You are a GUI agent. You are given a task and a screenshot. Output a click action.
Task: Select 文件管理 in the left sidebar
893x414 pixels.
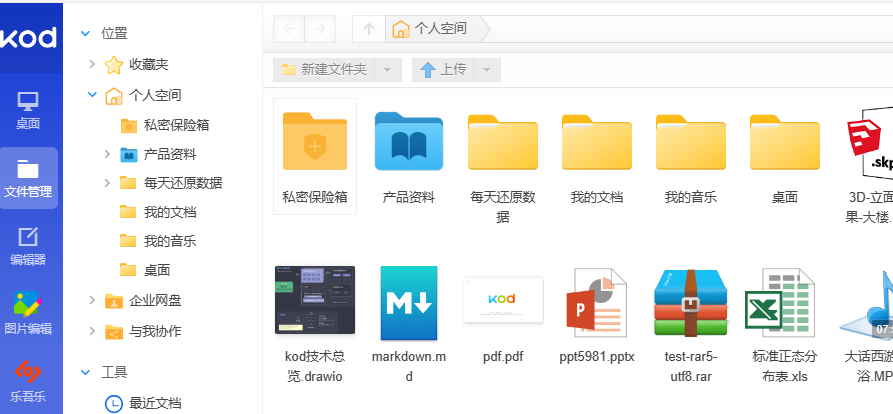point(28,178)
